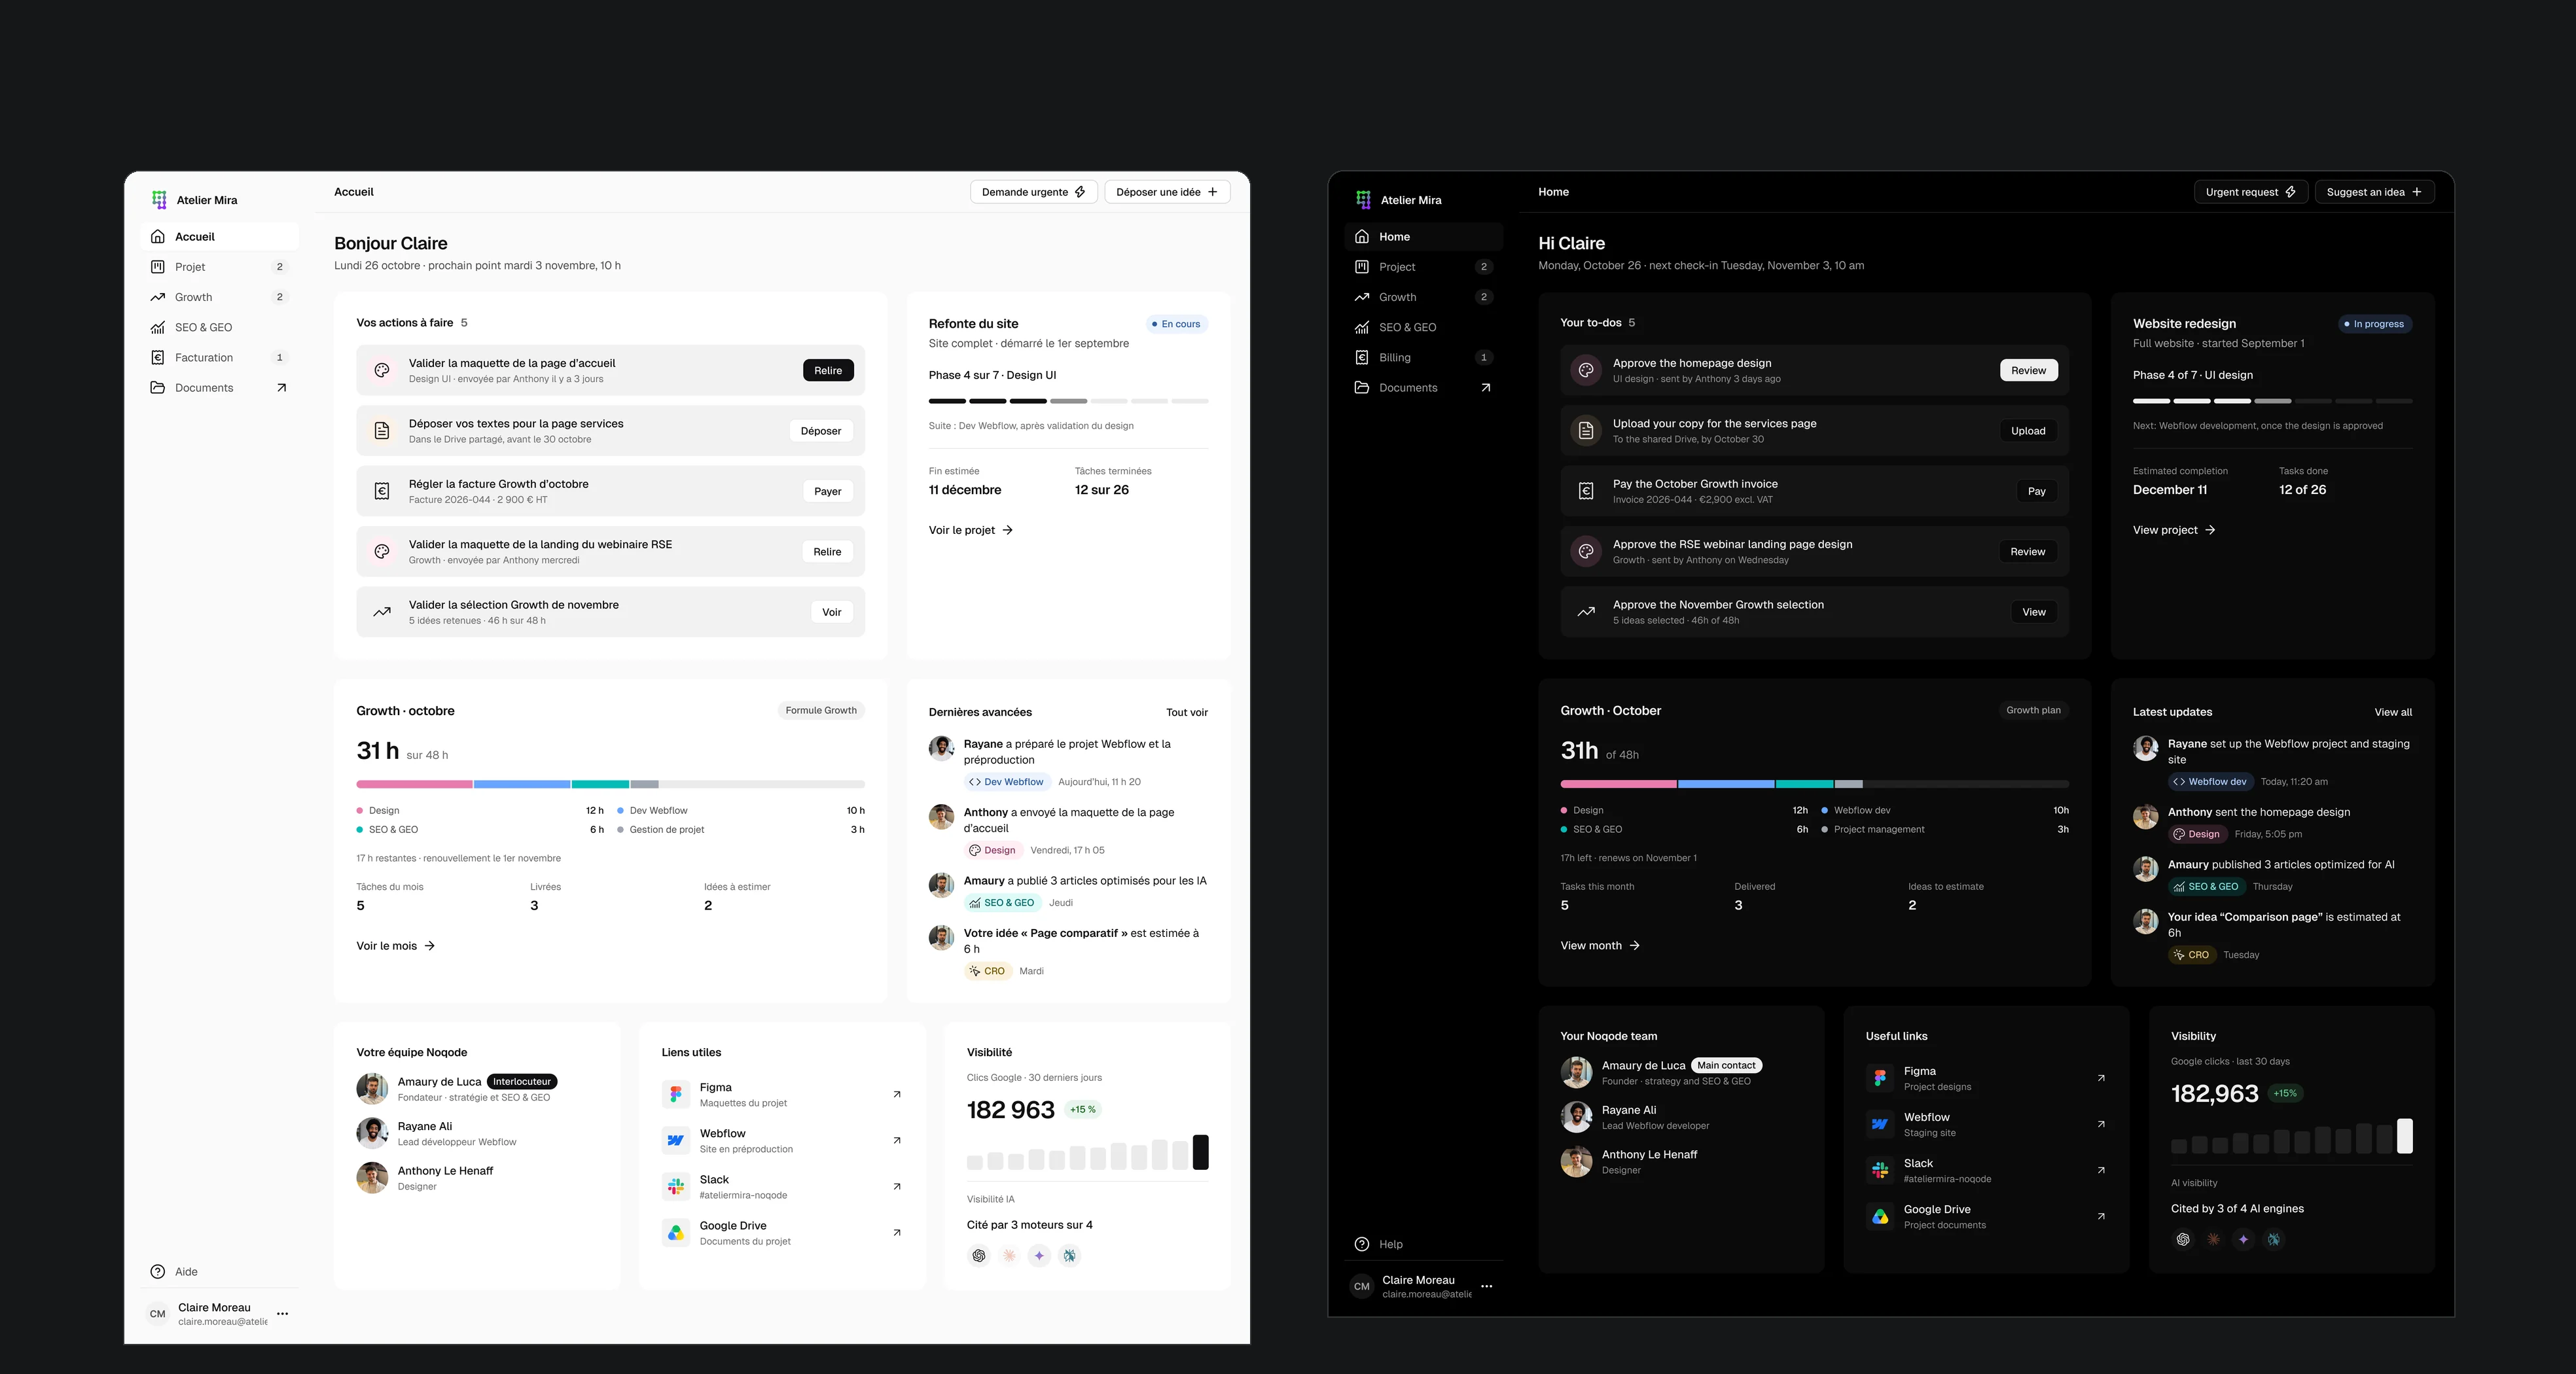This screenshot has width=2576, height=1374.
Task: Open Growth in the dark sidebar
Action: 1425,297
